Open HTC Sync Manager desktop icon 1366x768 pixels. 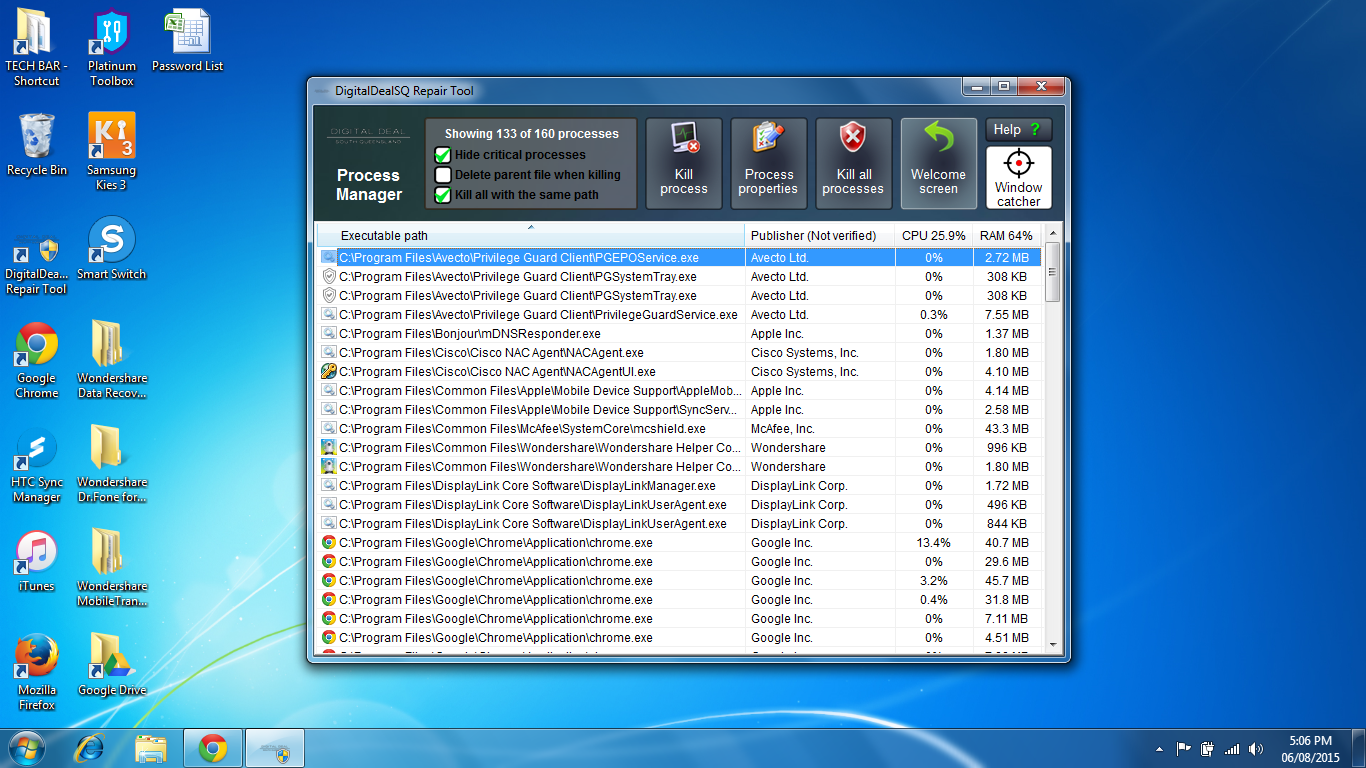[37, 464]
